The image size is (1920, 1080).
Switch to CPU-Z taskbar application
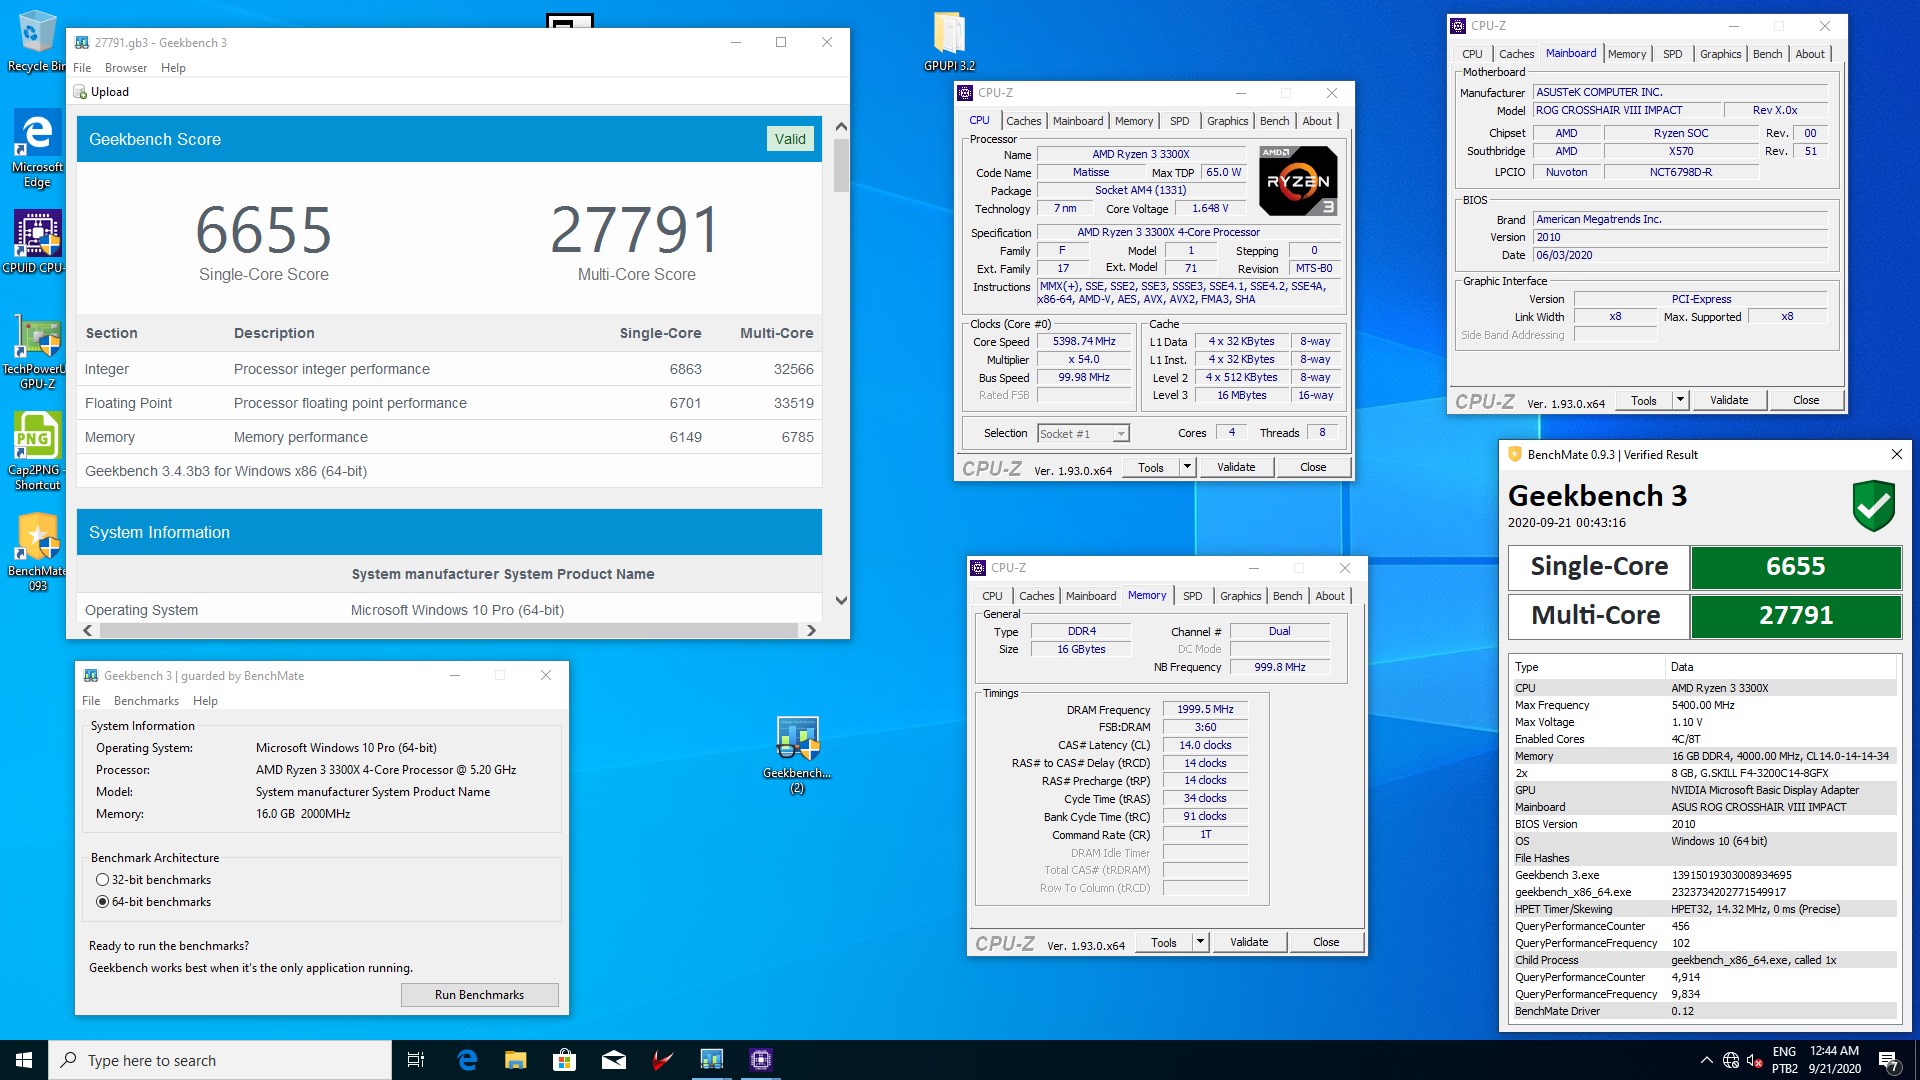pyautogui.click(x=761, y=1060)
